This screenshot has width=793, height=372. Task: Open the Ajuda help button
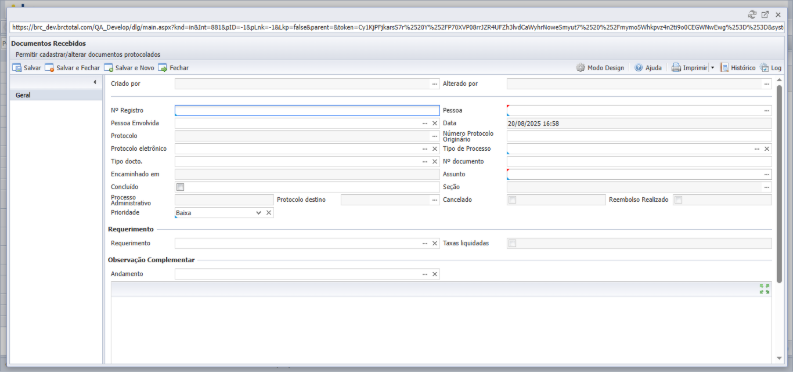648,68
